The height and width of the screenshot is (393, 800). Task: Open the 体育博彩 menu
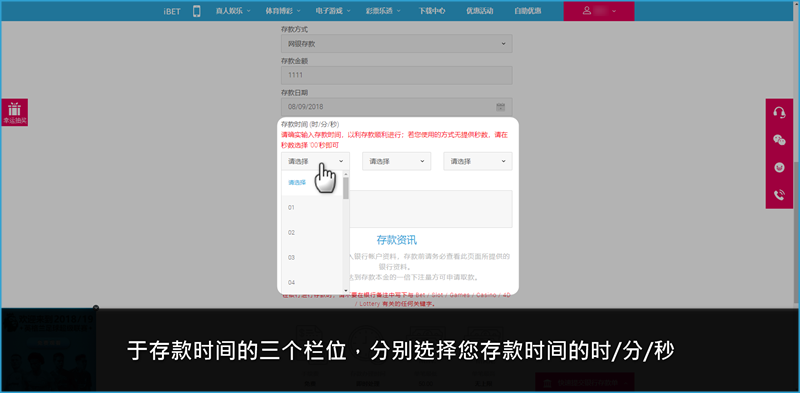point(283,11)
